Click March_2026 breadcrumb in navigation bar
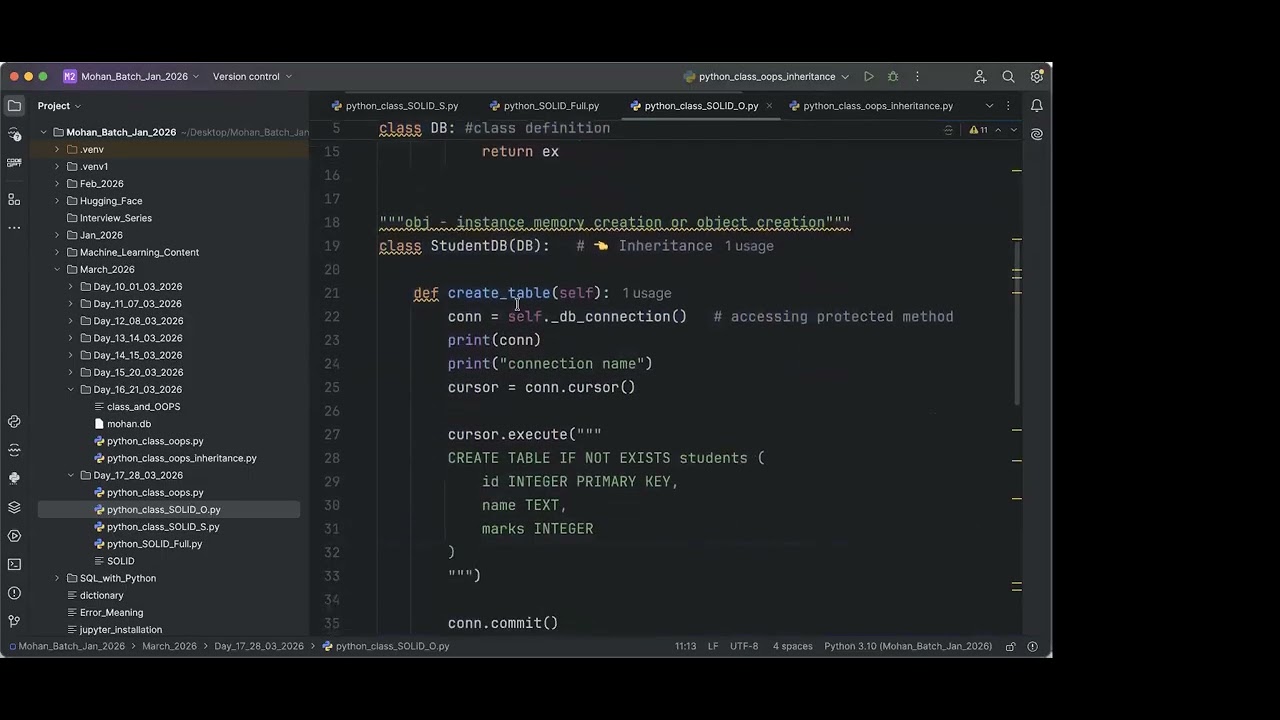Viewport: 1280px width, 720px height. point(169,647)
